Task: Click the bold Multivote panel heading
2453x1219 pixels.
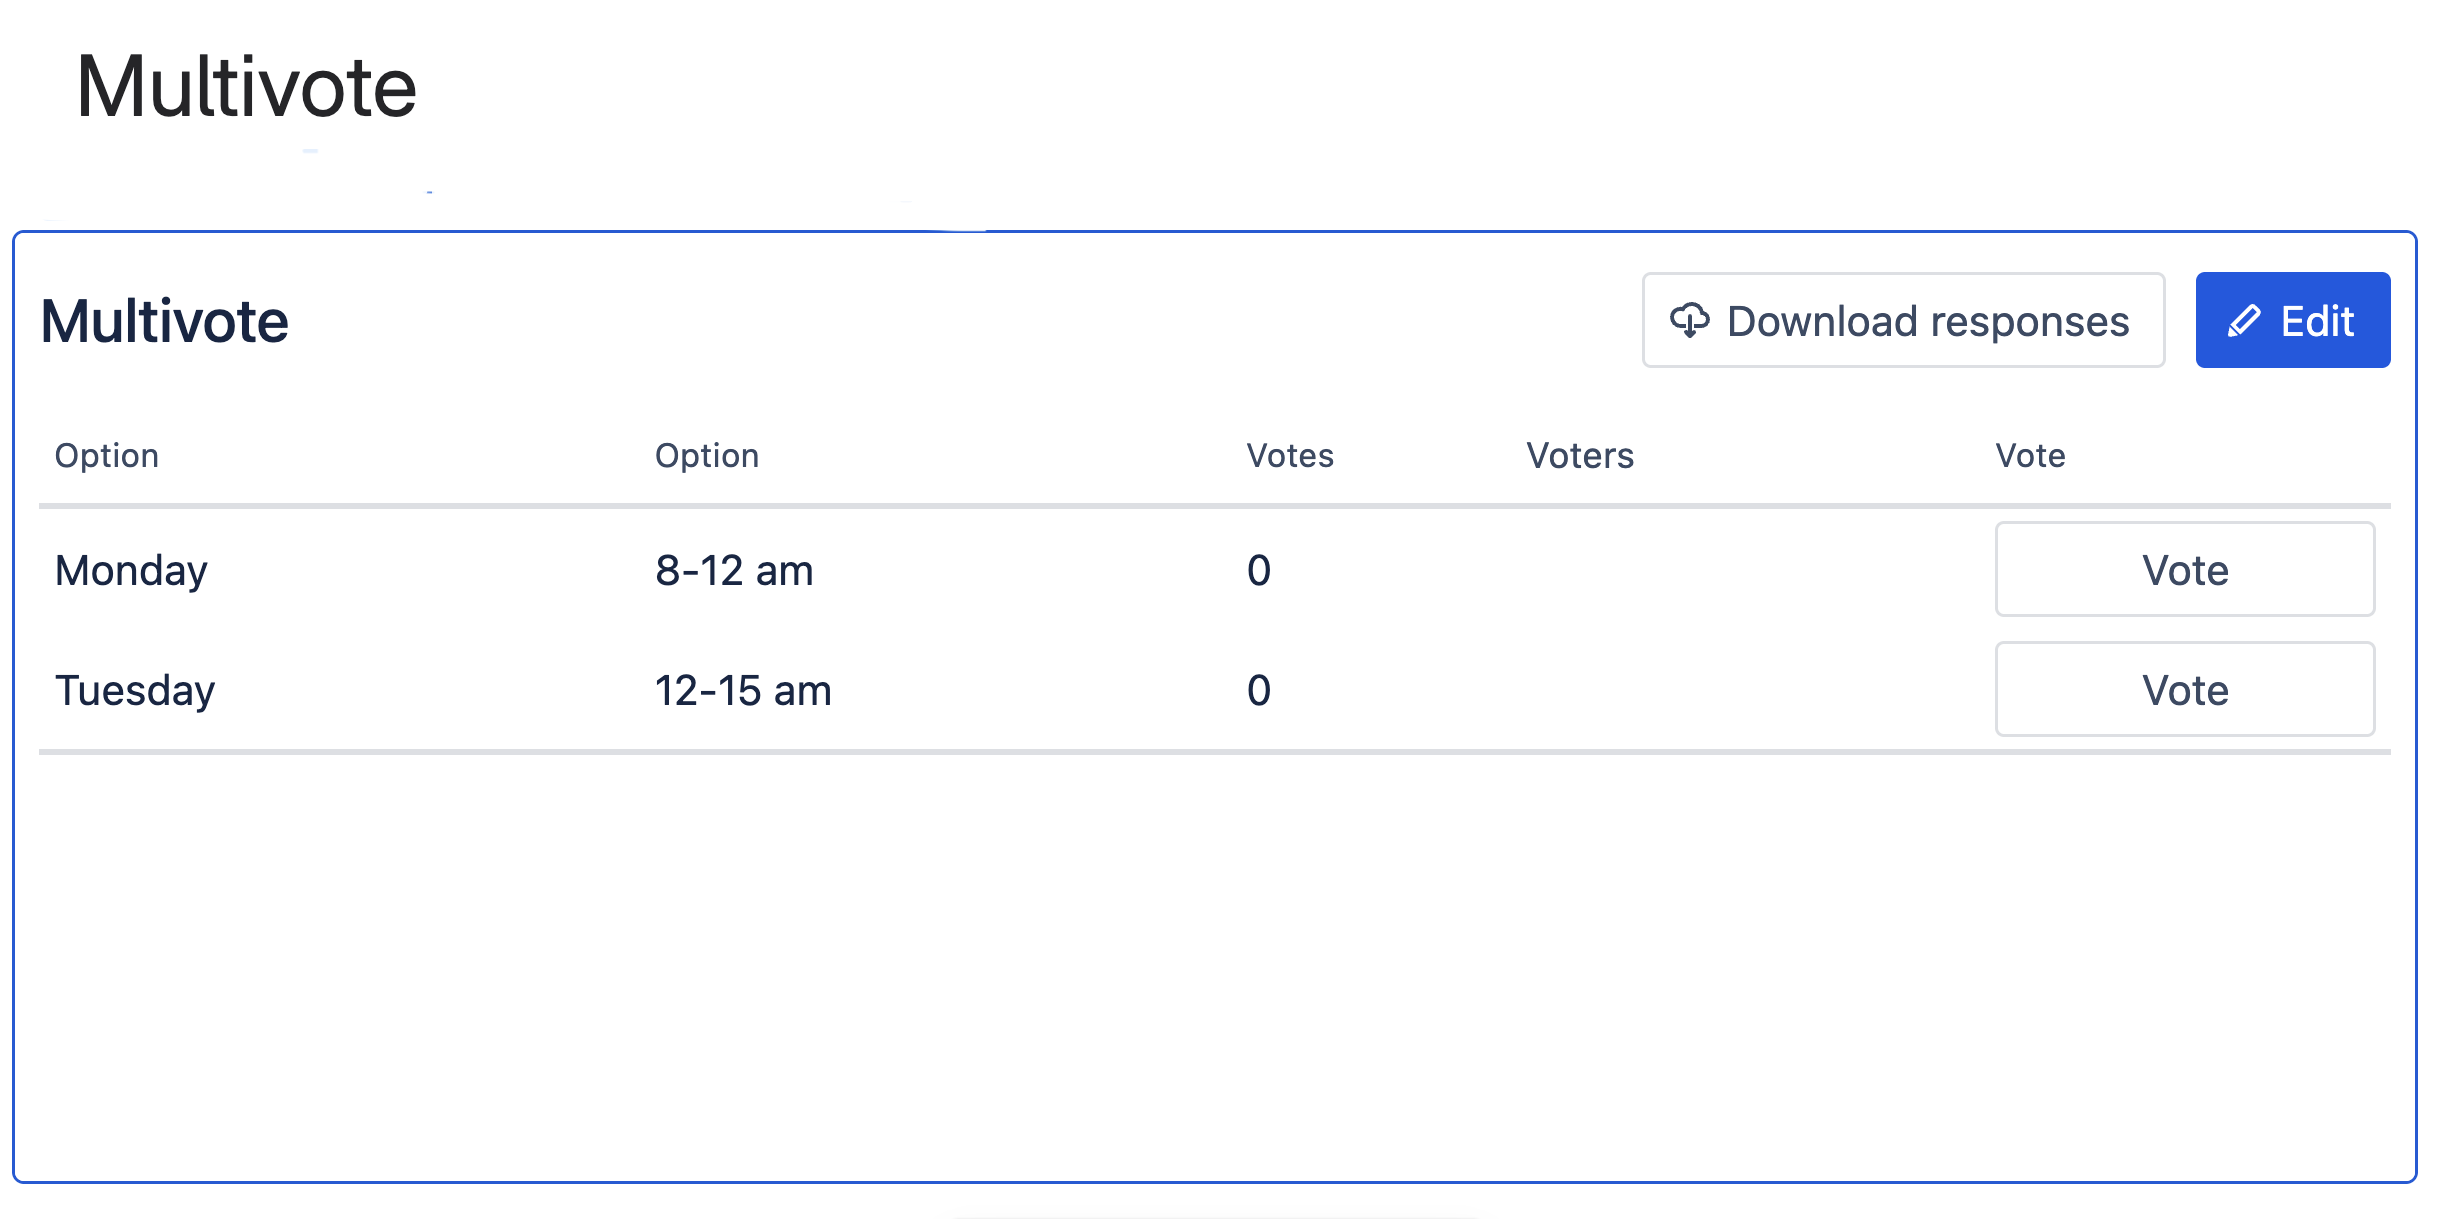Action: pyautogui.click(x=165, y=321)
